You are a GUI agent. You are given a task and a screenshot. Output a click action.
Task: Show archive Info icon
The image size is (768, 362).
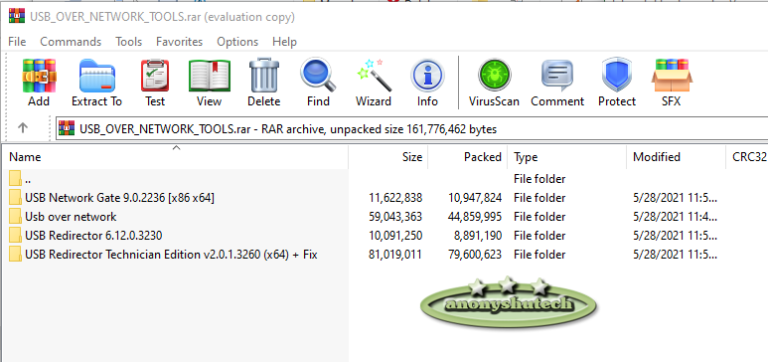pyautogui.click(x=428, y=76)
